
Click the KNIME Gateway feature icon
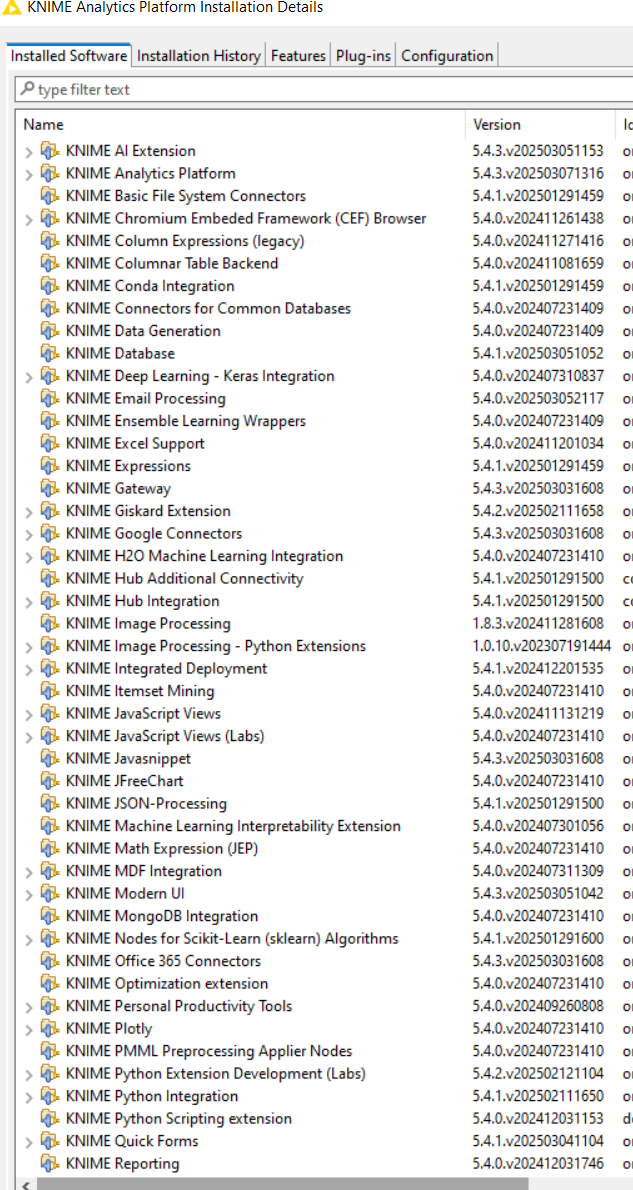point(50,489)
